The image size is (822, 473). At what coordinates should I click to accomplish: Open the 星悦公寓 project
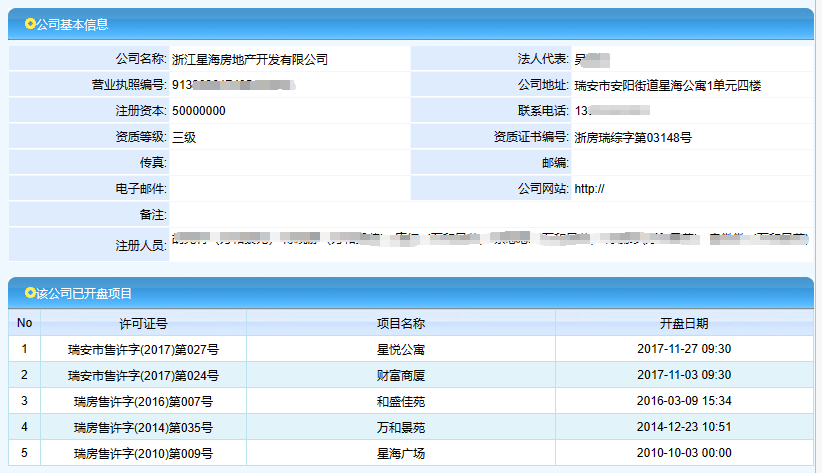400,349
